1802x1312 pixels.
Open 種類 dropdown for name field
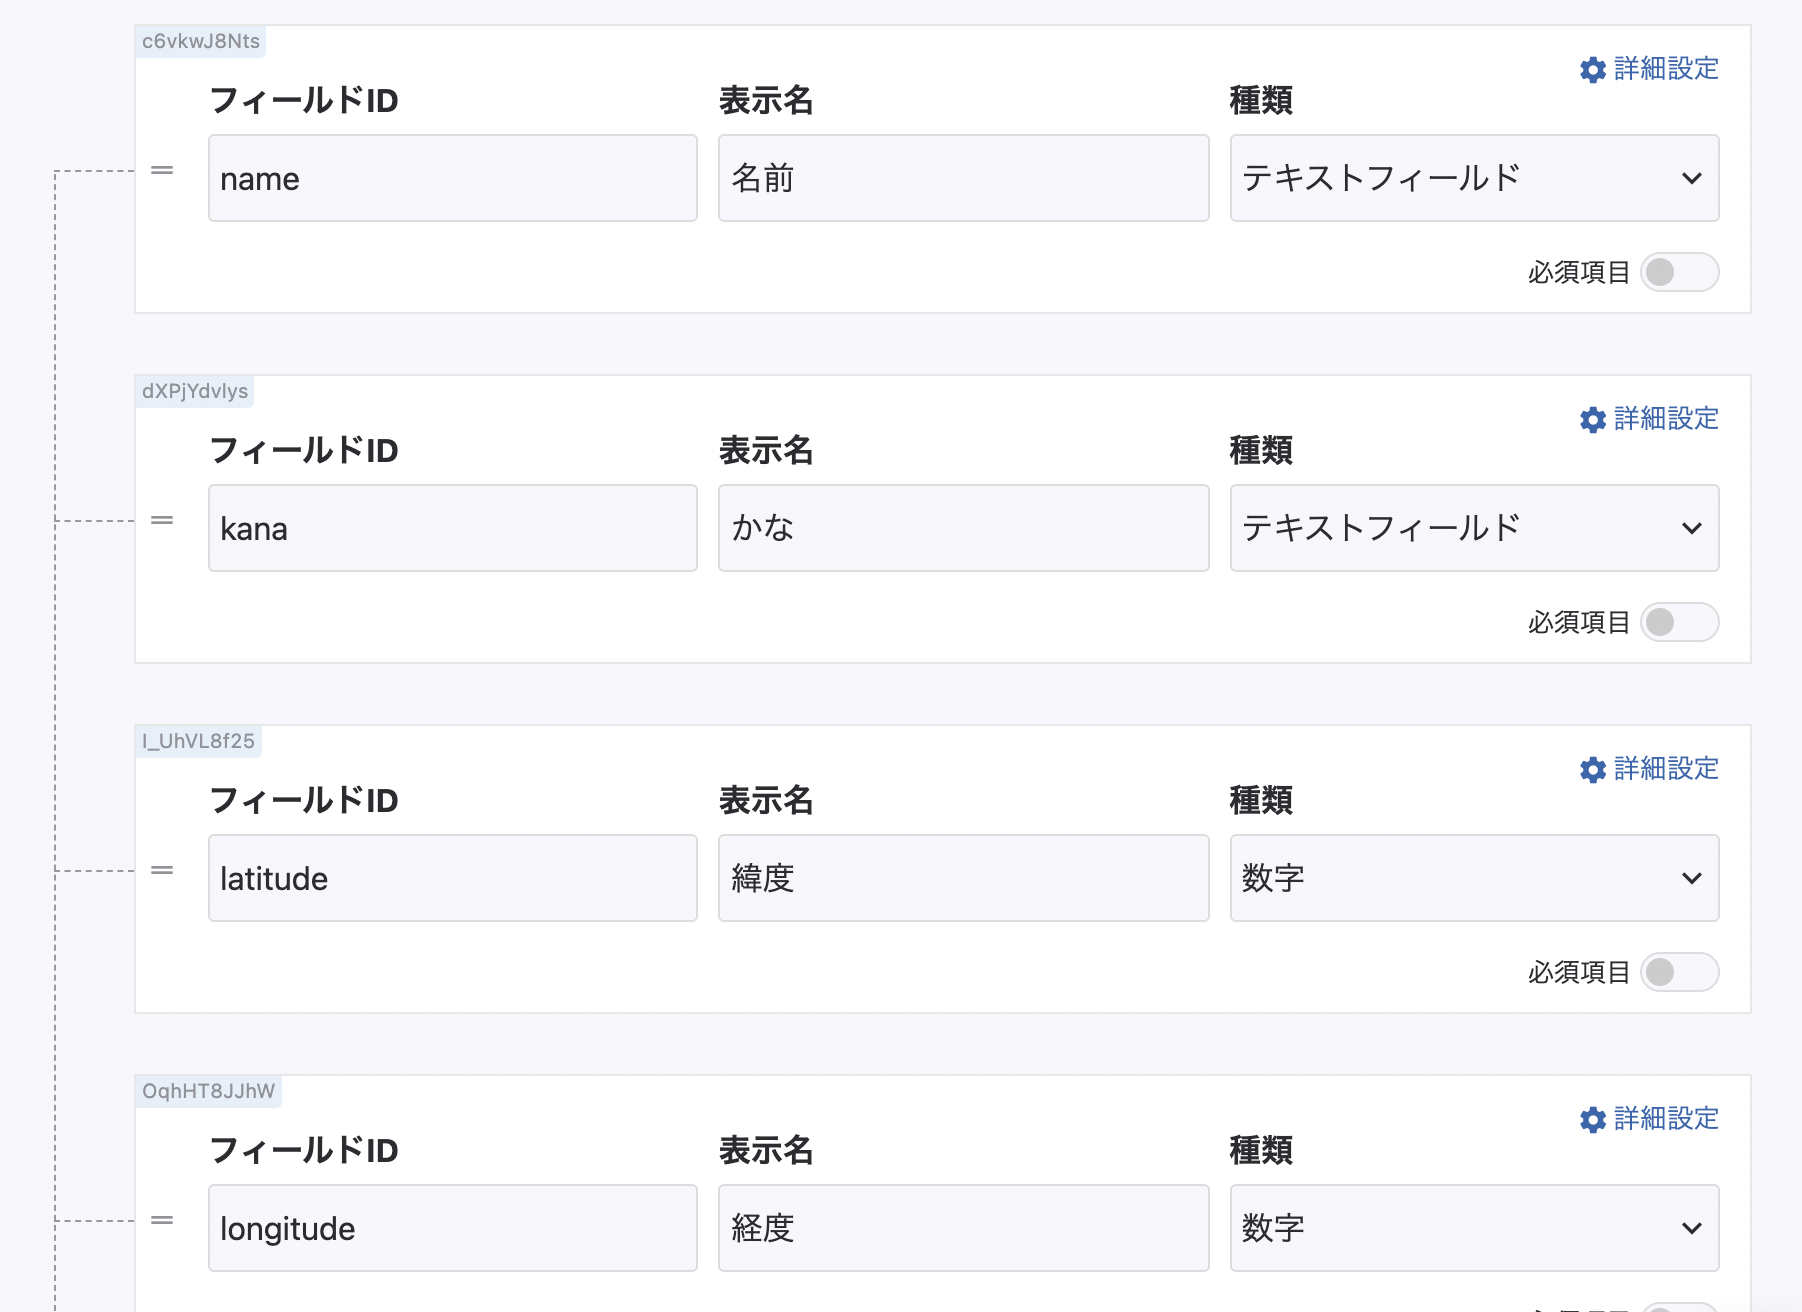pos(1474,178)
